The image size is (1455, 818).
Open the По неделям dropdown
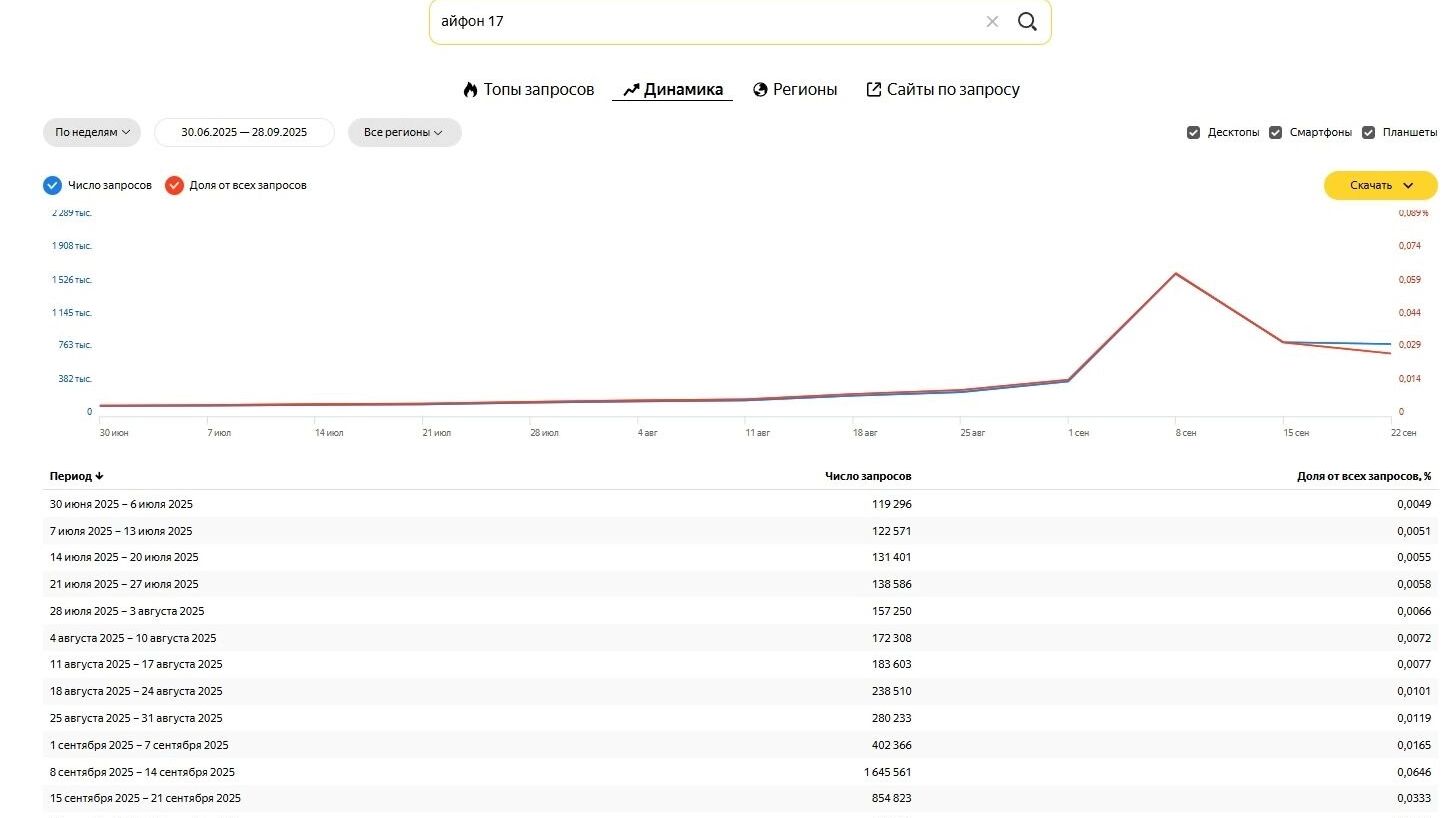[92, 132]
